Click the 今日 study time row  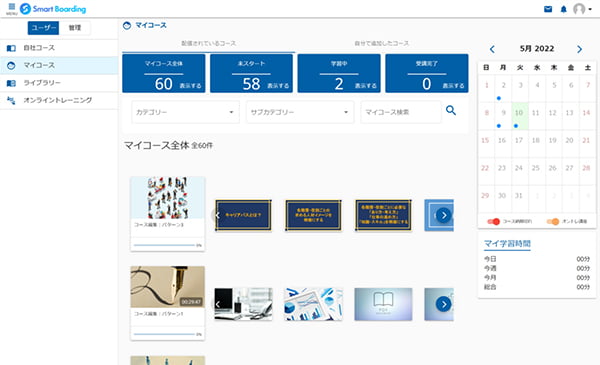coord(537,259)
